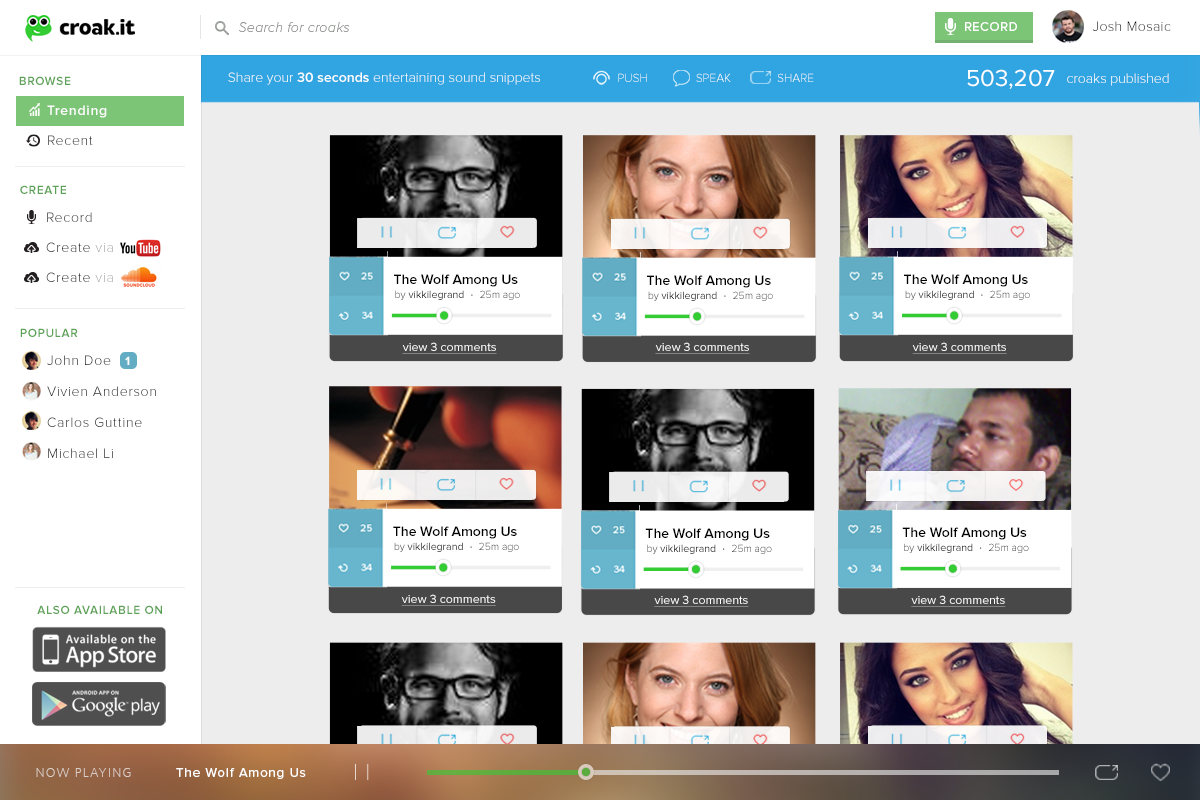The image size is (1200, 800).
Task: Open Carlos Guttine in the Popular list
Action: [83, 423]
